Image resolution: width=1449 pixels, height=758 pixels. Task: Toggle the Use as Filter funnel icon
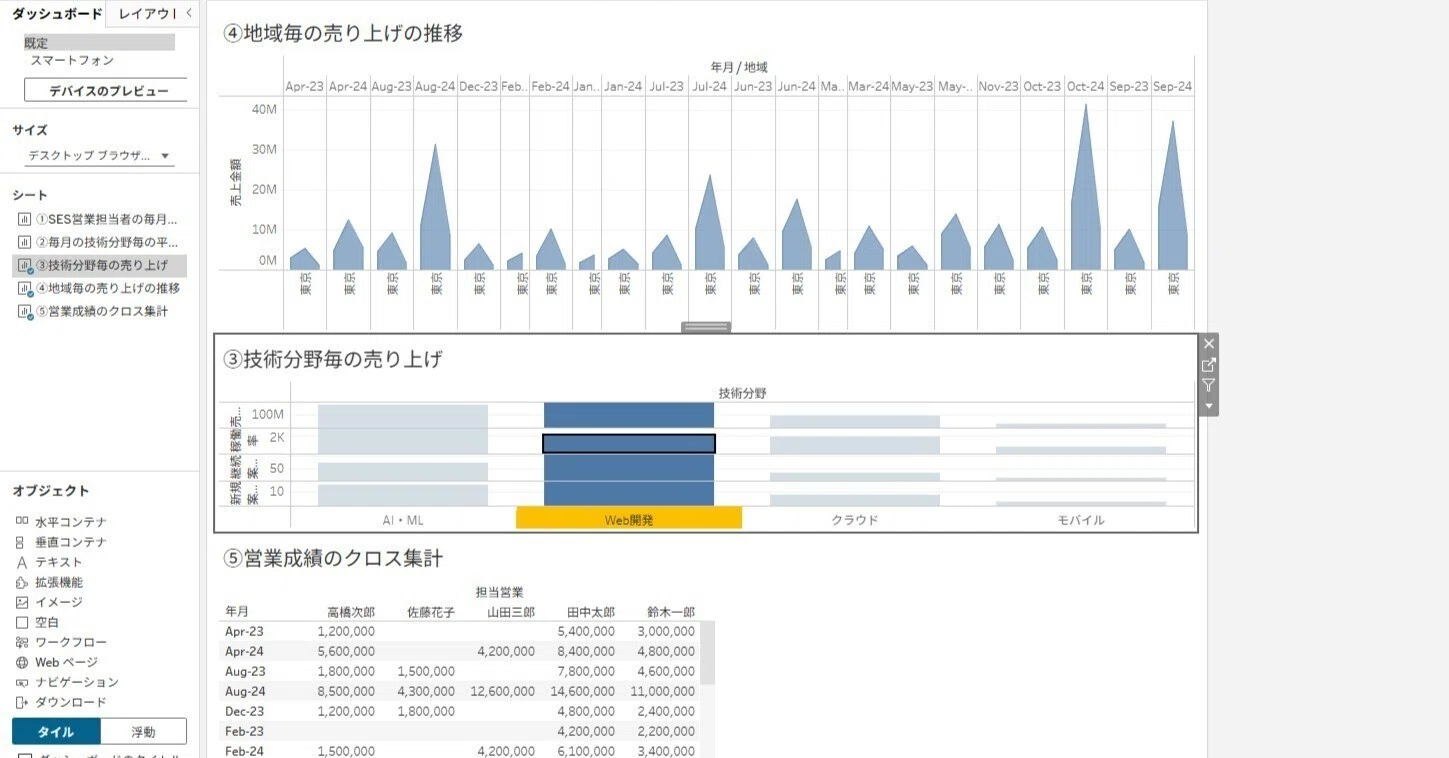[1209, 386]
